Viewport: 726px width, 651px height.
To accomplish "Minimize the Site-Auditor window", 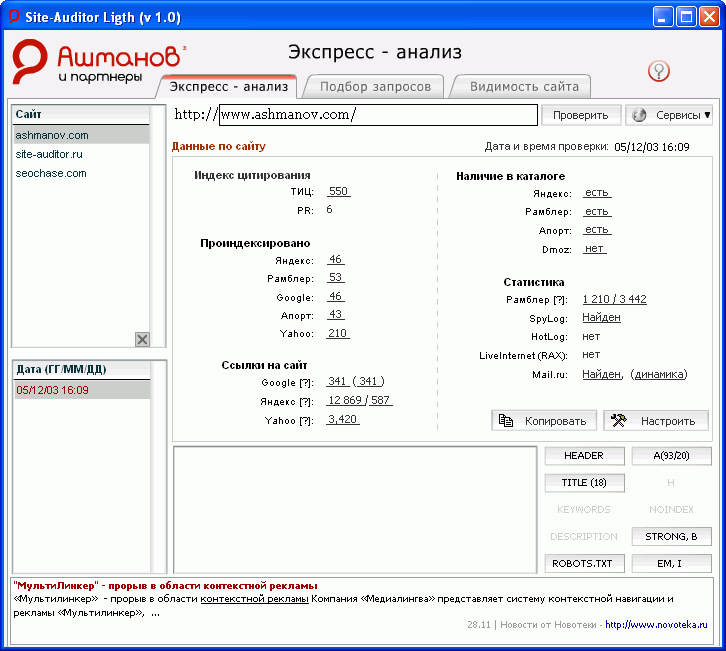I will (663, 17).
